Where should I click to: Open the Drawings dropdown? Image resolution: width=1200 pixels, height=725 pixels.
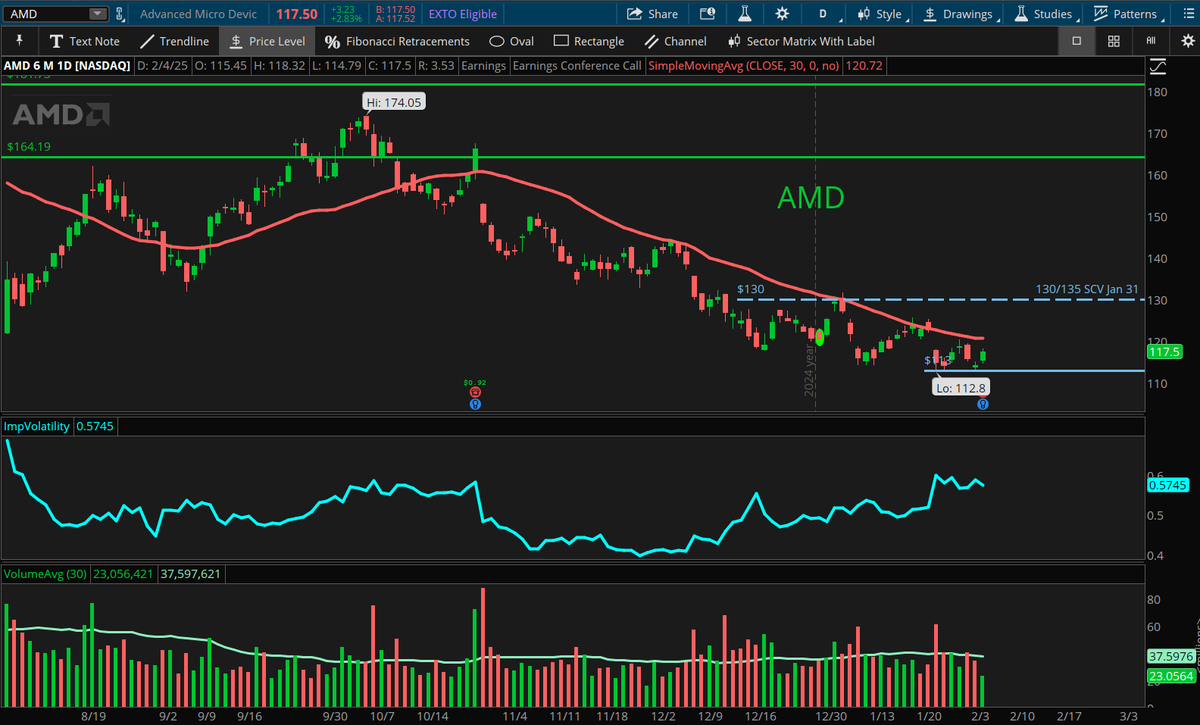click(x=961, y=14)
